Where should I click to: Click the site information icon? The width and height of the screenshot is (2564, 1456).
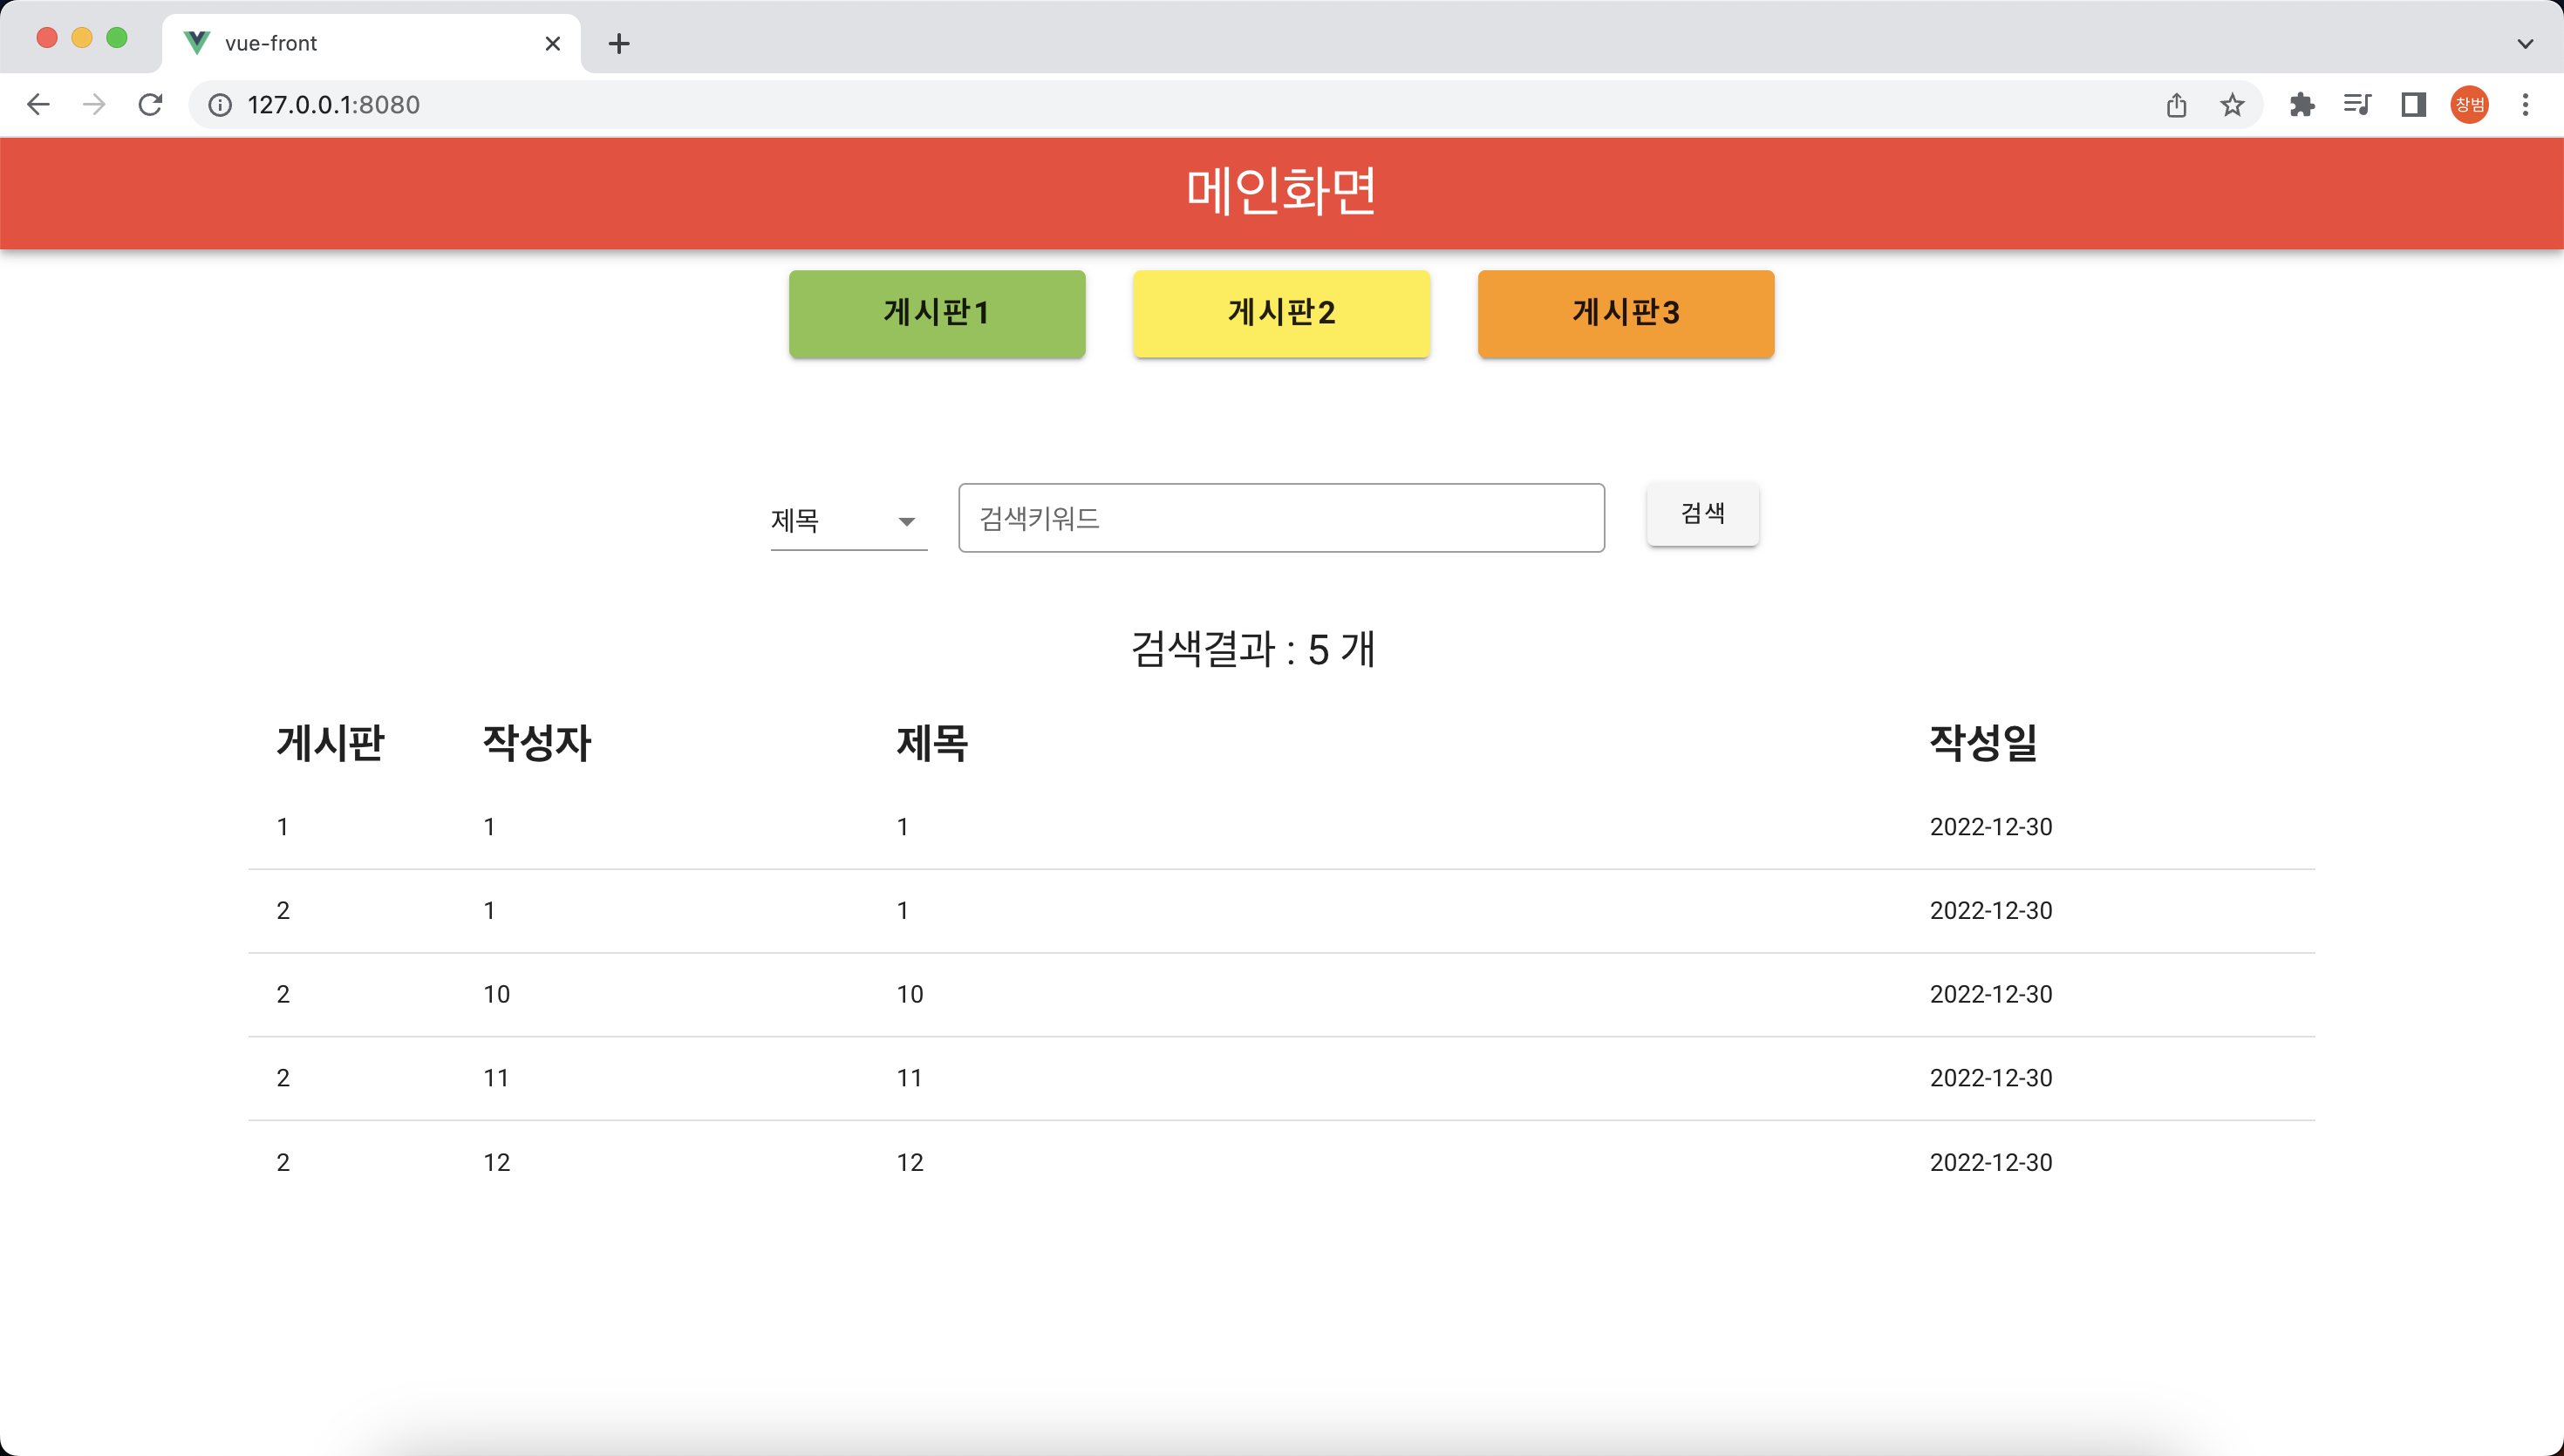(x=220, y=105)
